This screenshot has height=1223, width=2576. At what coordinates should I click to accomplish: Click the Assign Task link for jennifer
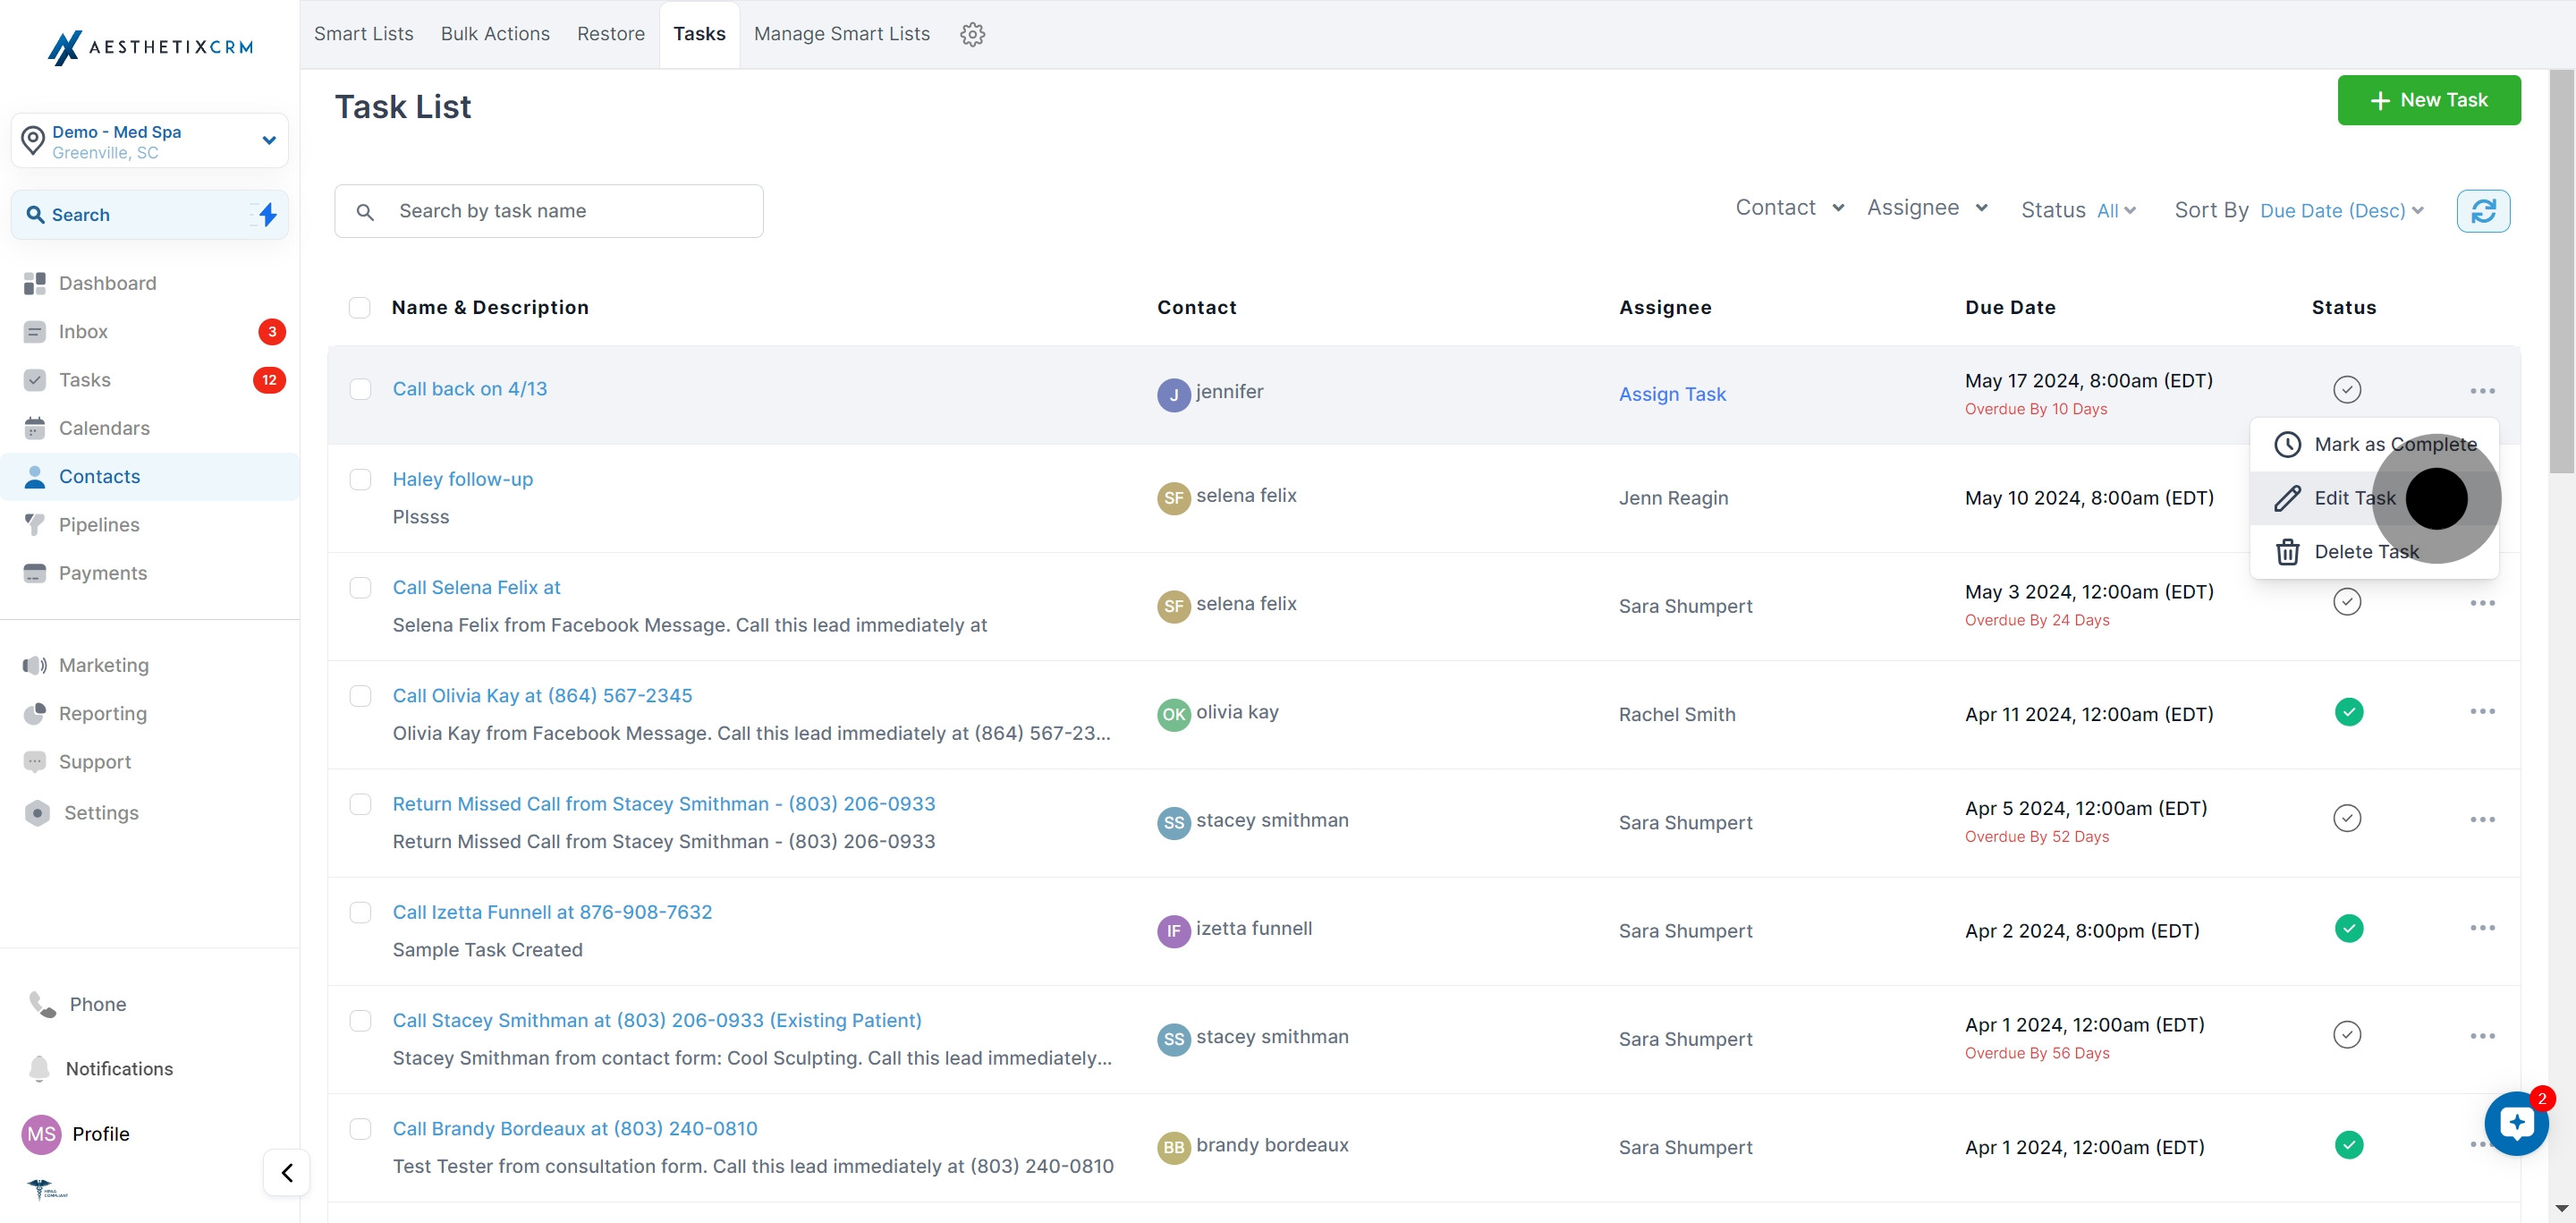pyautogui.click(x=1672, y=394)
